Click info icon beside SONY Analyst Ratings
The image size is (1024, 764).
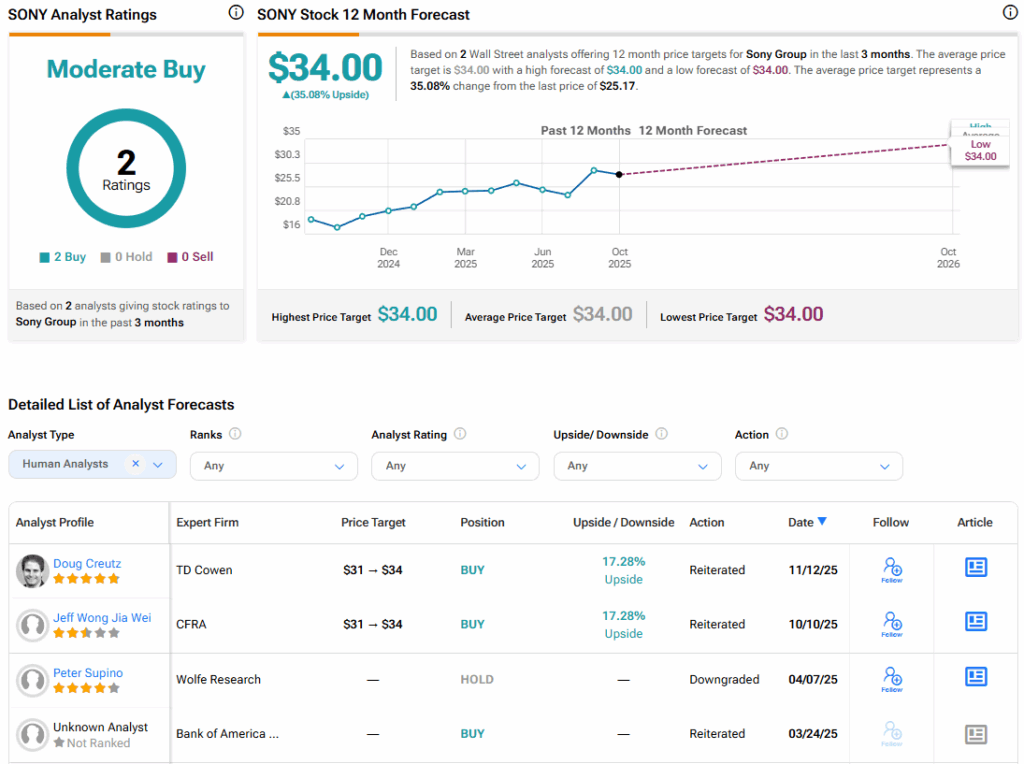tap(235, 13)
